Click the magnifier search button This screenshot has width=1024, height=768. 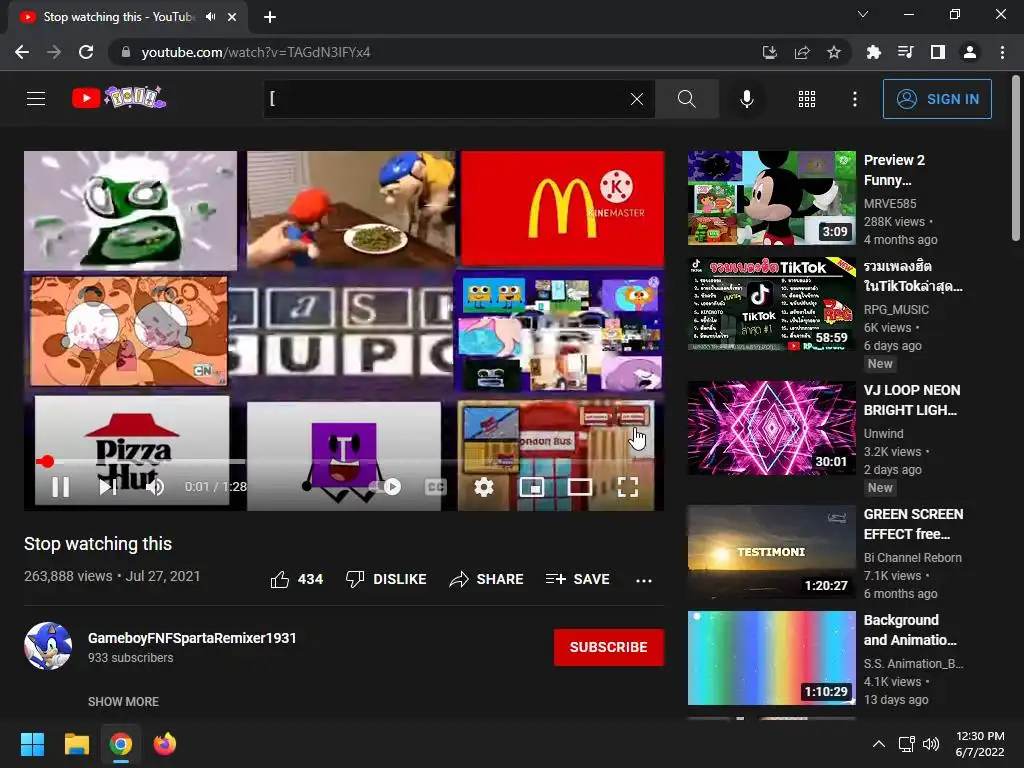point(686,99)
